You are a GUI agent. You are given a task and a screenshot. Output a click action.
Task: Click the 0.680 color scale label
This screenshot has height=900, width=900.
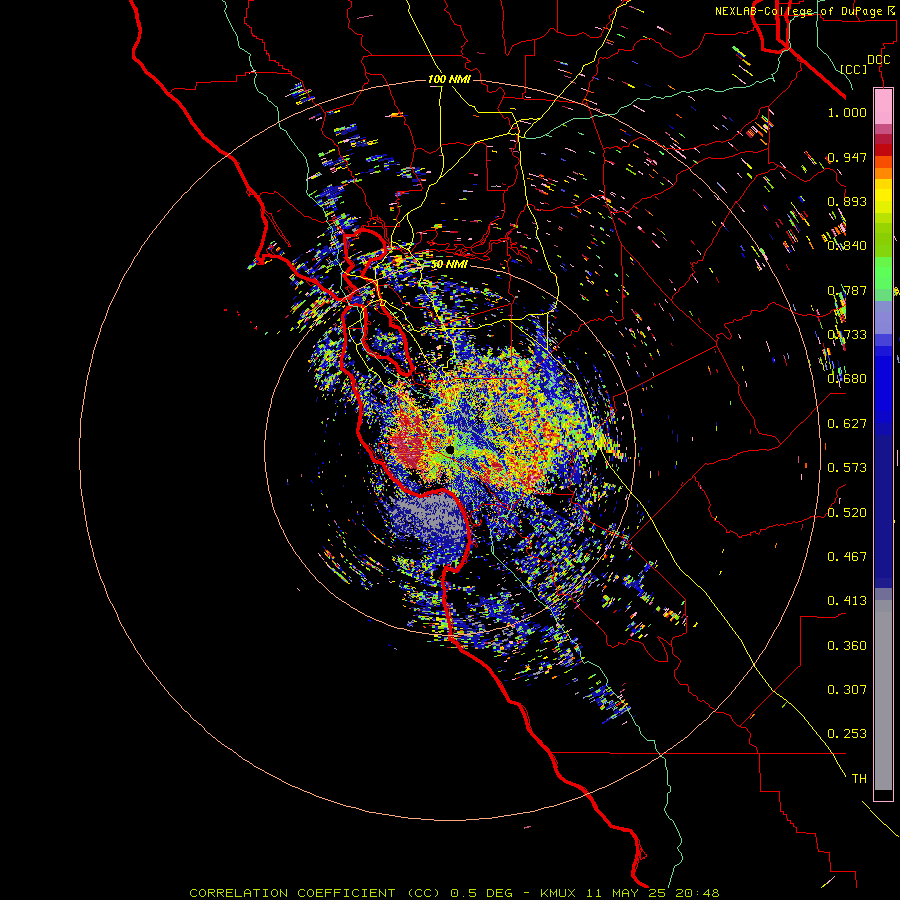tap(847, 379)
